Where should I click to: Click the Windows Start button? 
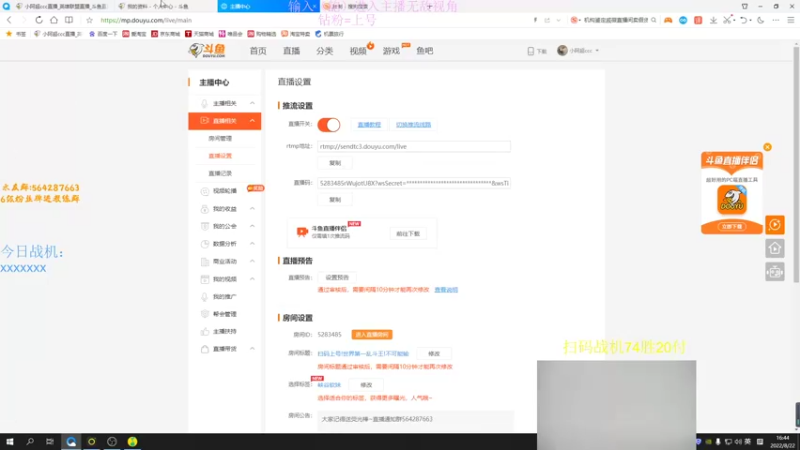[9, 441]
